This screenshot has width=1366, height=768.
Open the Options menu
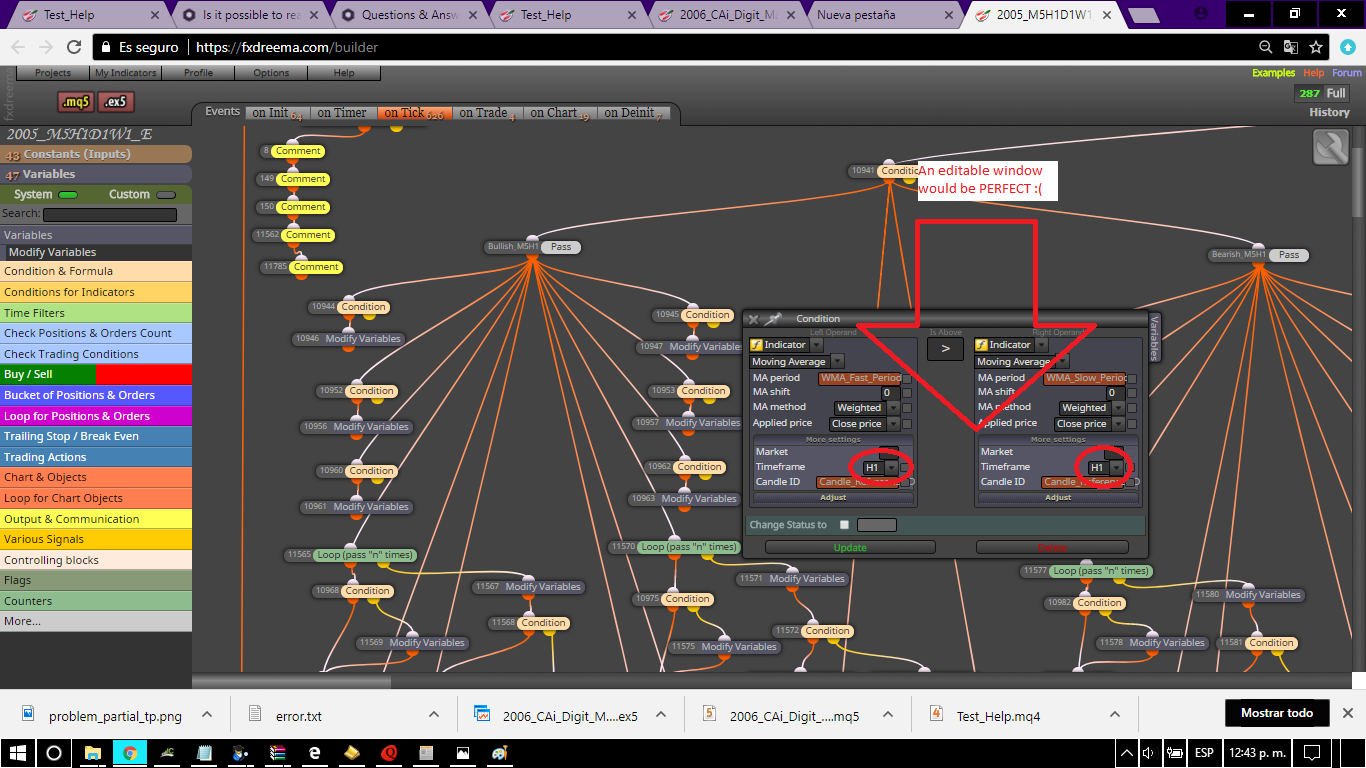pos(271,73)
